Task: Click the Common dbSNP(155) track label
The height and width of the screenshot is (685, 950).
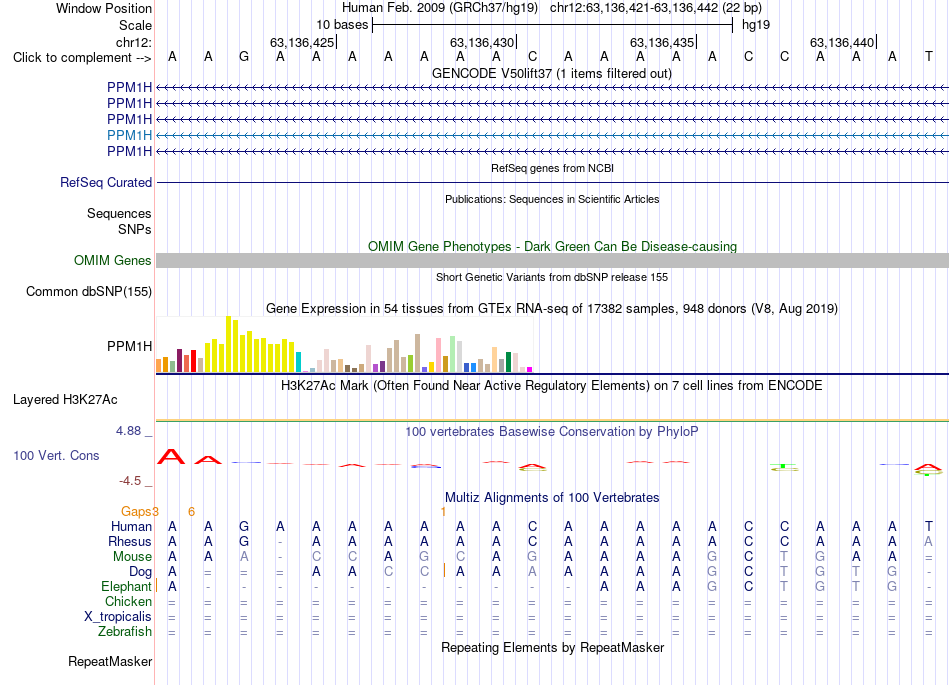Action: pos(89,291)
